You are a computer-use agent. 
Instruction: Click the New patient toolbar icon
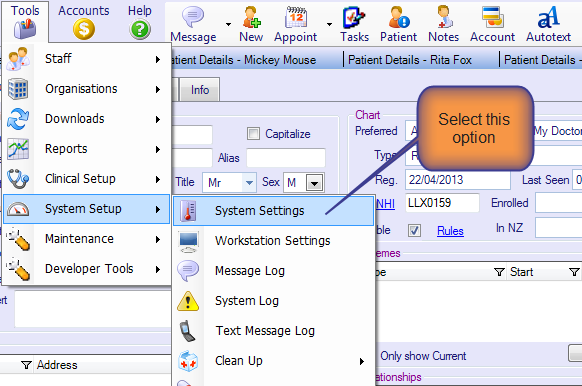tap(251, 17)
